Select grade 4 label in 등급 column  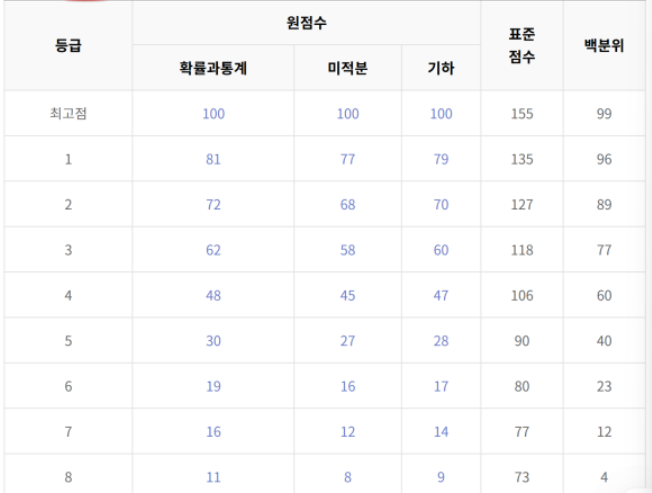click(68, 295)
